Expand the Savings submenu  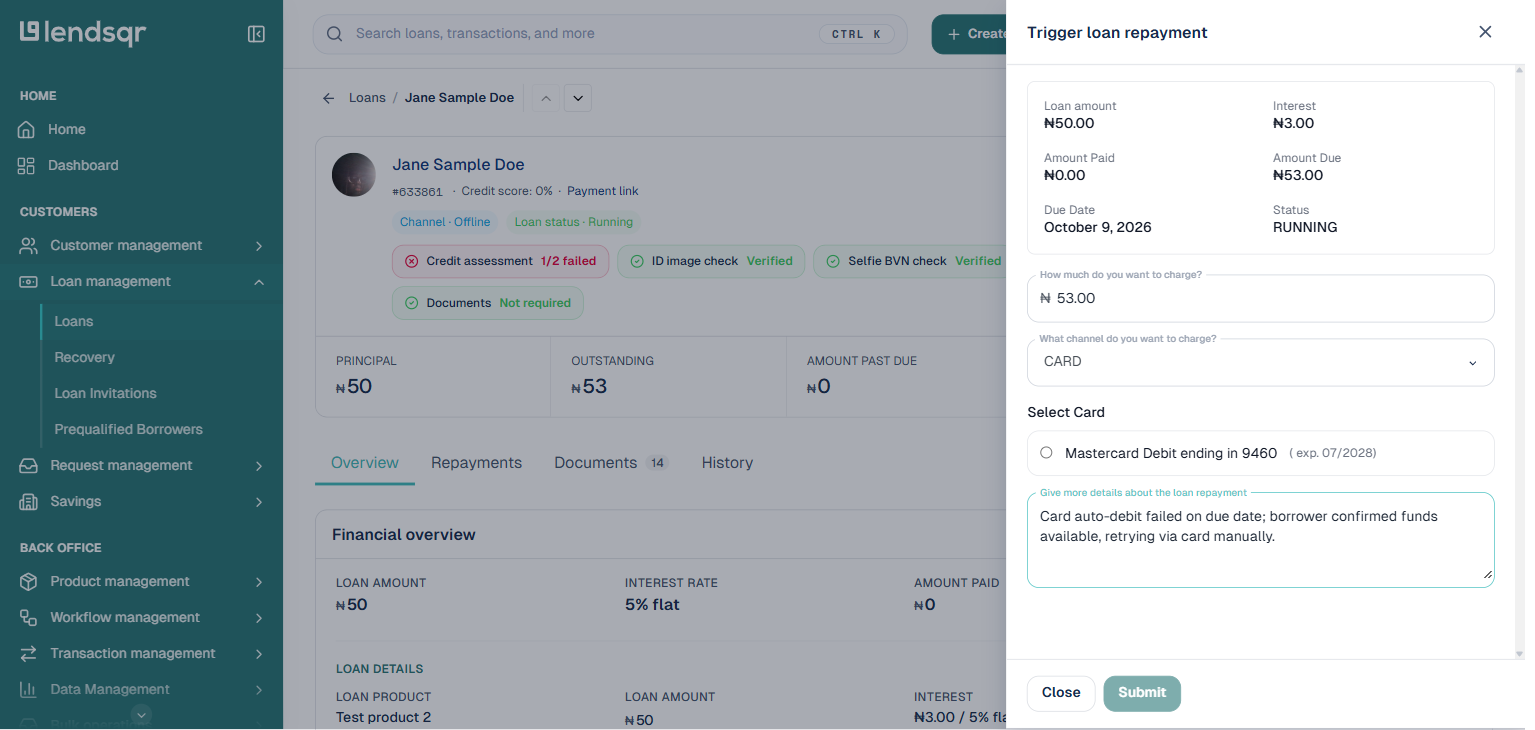click(x=259, y=502)
